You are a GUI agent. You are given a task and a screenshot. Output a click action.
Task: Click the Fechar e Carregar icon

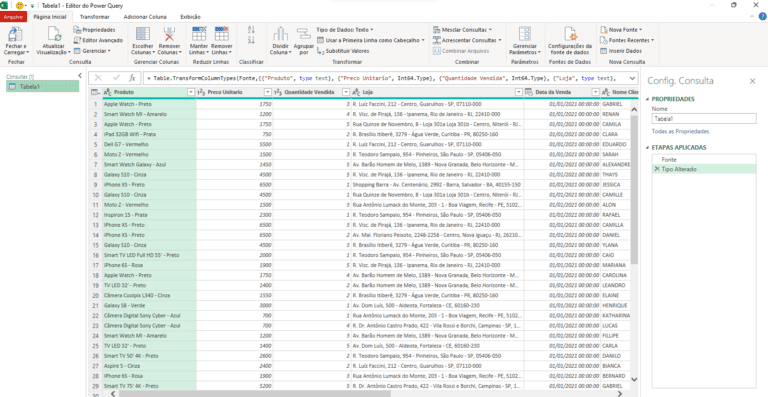(16, 34)
